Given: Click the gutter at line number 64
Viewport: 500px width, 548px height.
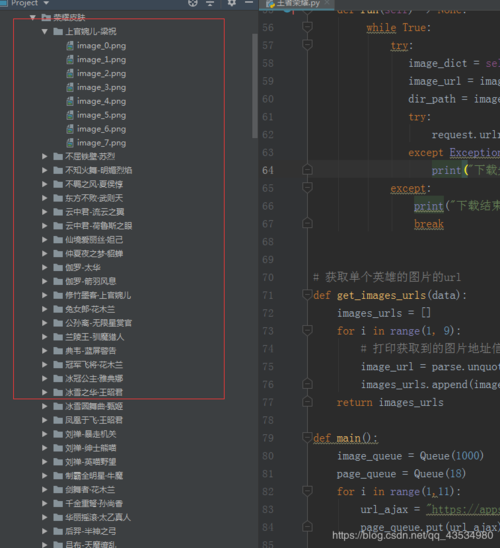Looking at the screenshot, I should tap(268, 170).
